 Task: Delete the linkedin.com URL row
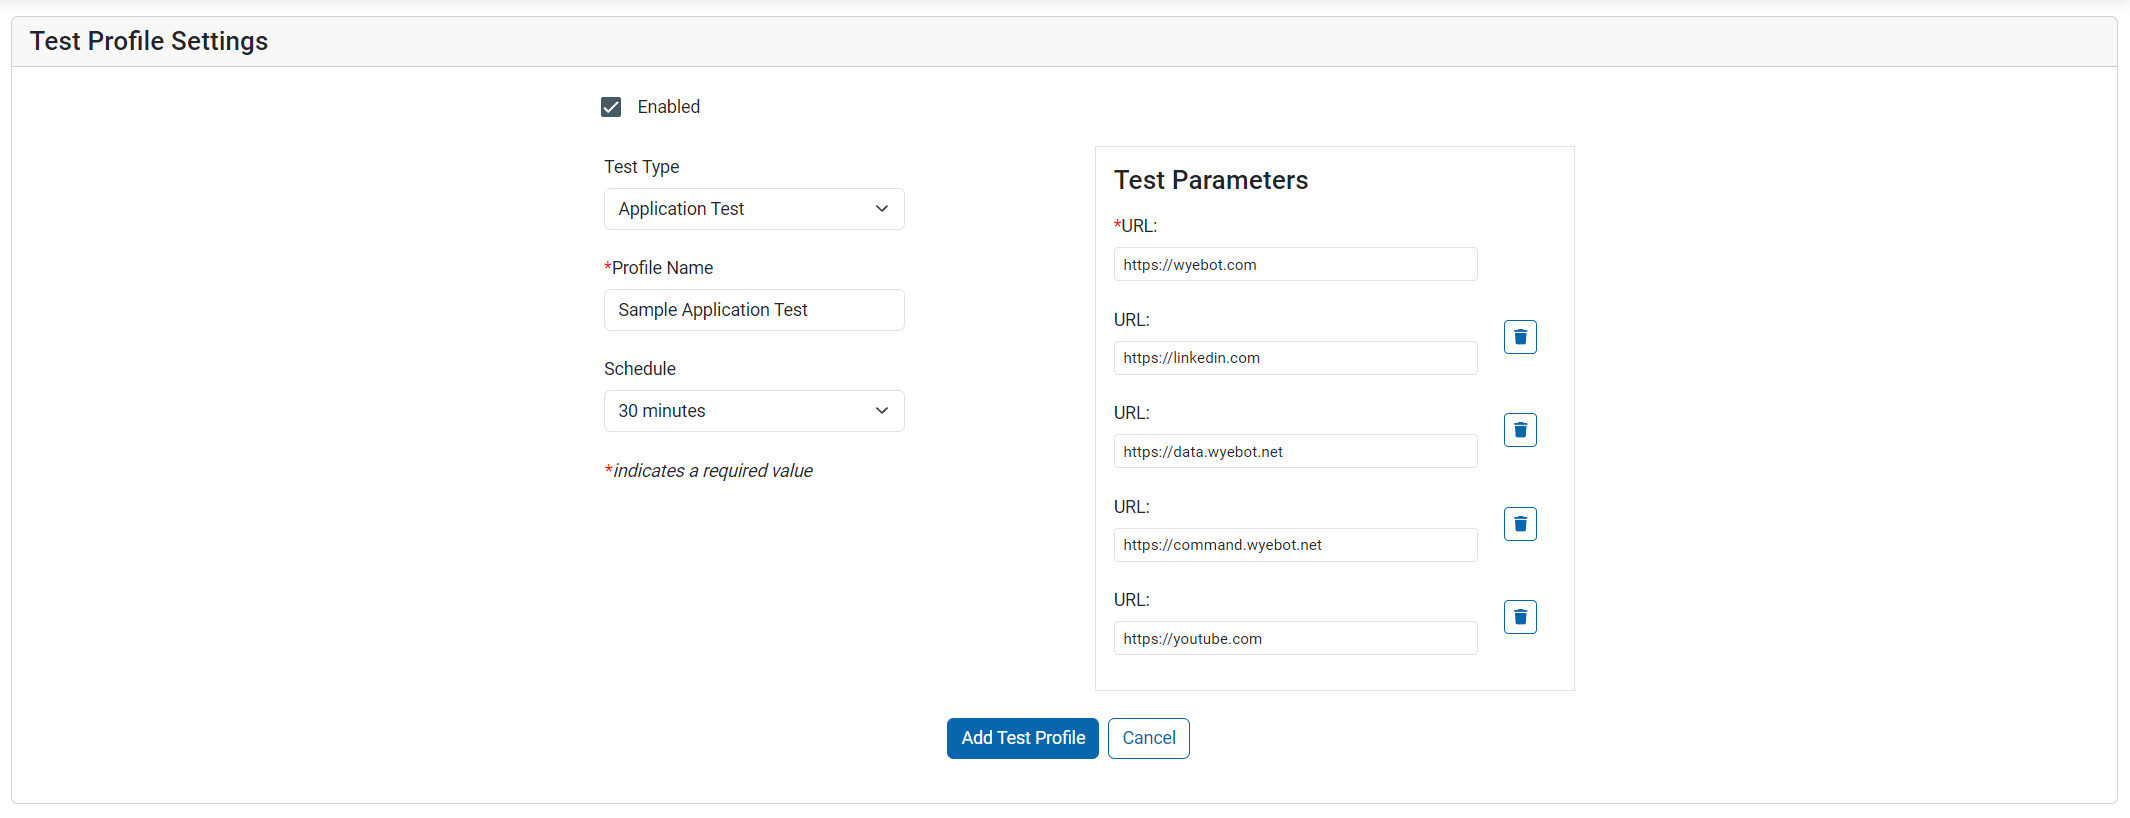click(1520, 337)
